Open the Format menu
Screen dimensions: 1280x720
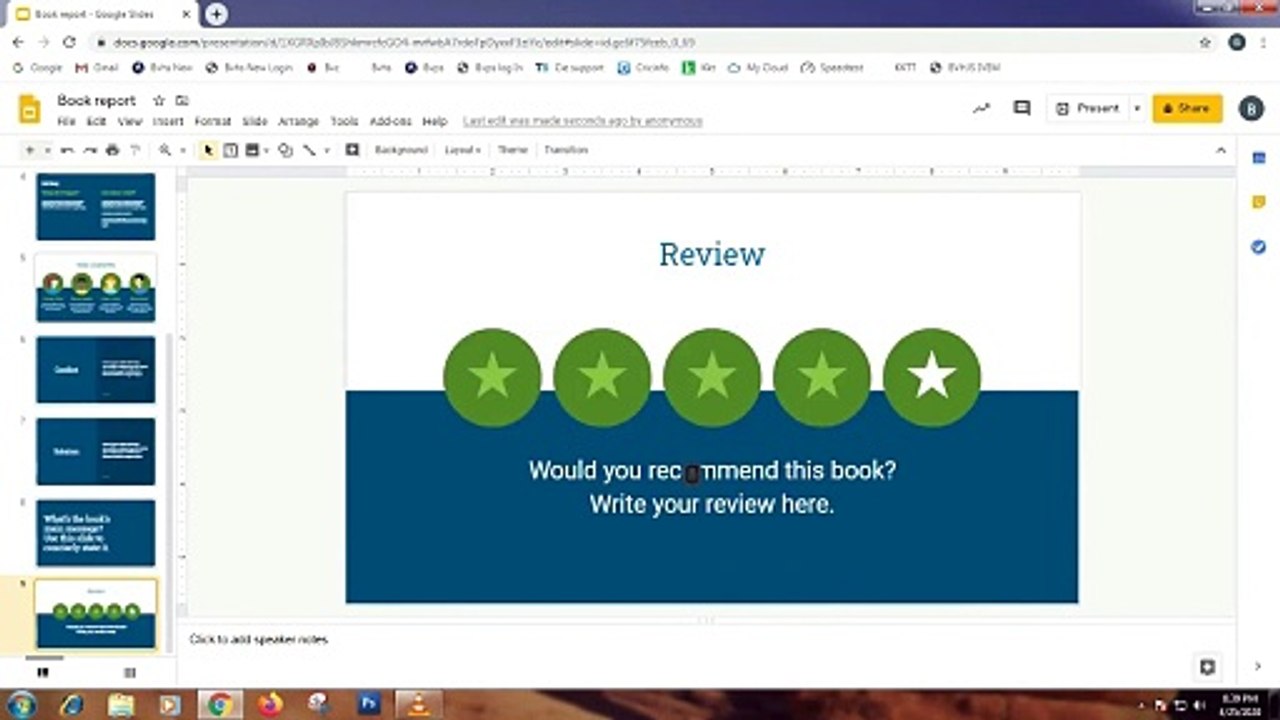(213, 121)
